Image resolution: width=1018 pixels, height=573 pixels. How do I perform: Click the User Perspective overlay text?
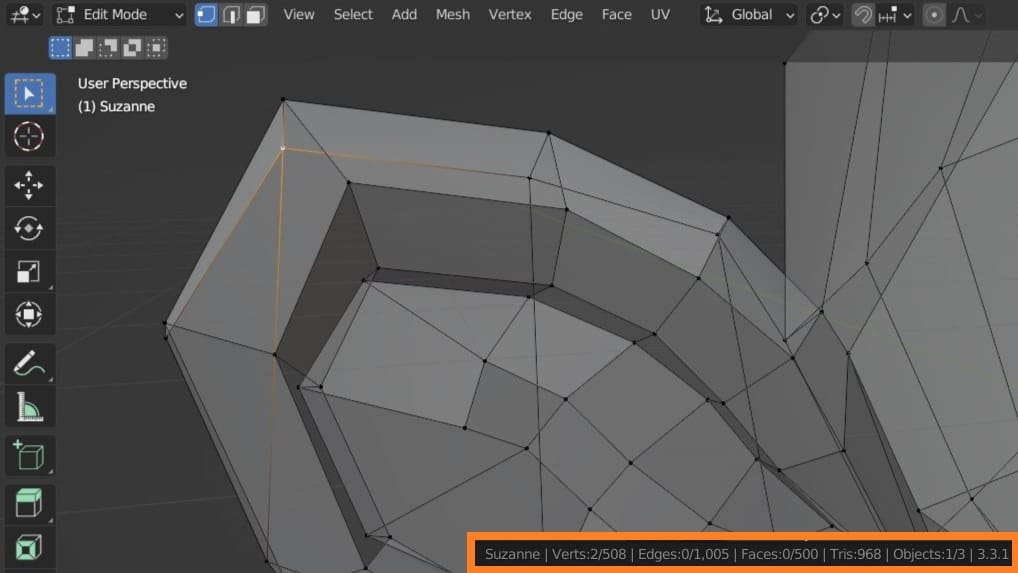tap(132, 83)
